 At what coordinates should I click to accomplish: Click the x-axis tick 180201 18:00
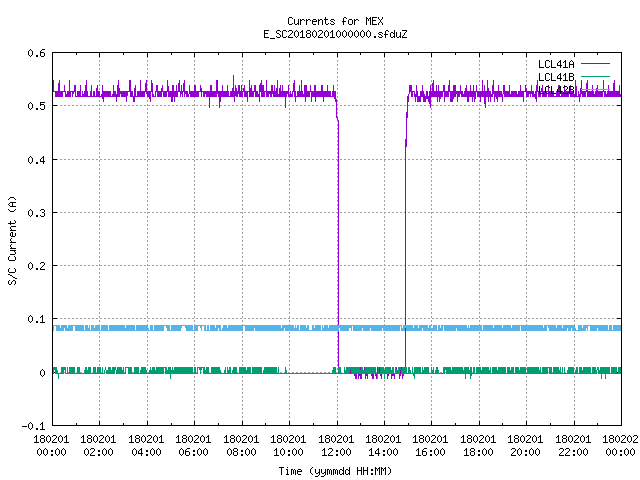coord(478,445)
